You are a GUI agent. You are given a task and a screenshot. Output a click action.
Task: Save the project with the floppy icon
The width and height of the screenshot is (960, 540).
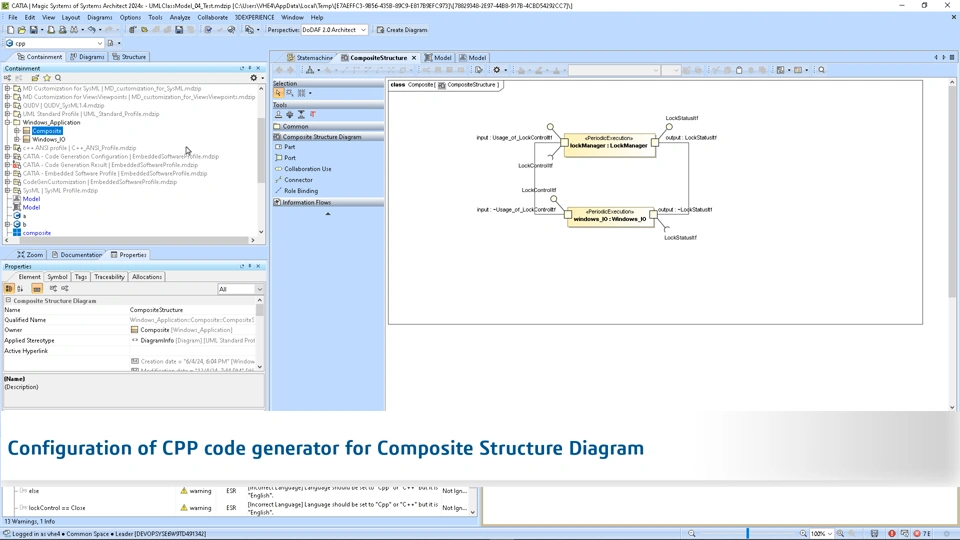point(34,29)
